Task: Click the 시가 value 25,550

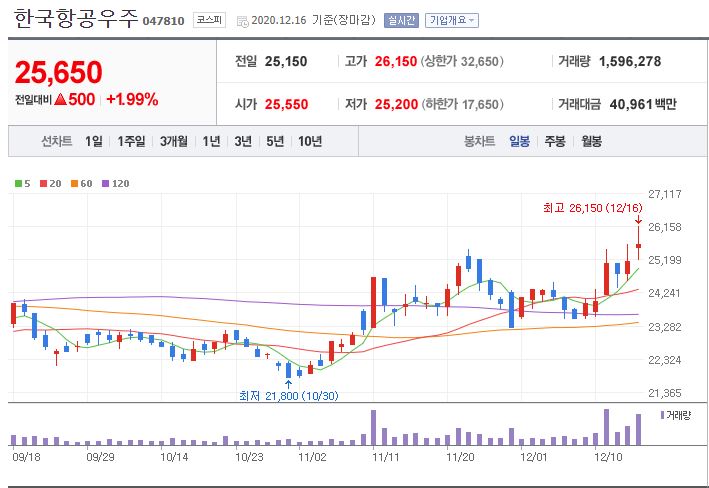Action: click(x=286, y=104)
